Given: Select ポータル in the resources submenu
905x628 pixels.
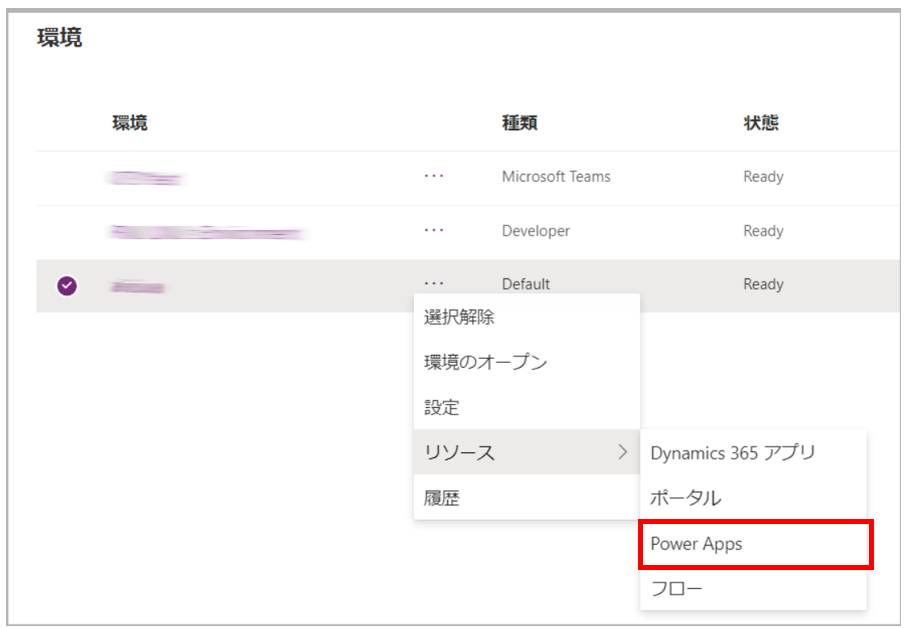Looking at the screenshot, I should pyautogui.click(x=685, y=497).
